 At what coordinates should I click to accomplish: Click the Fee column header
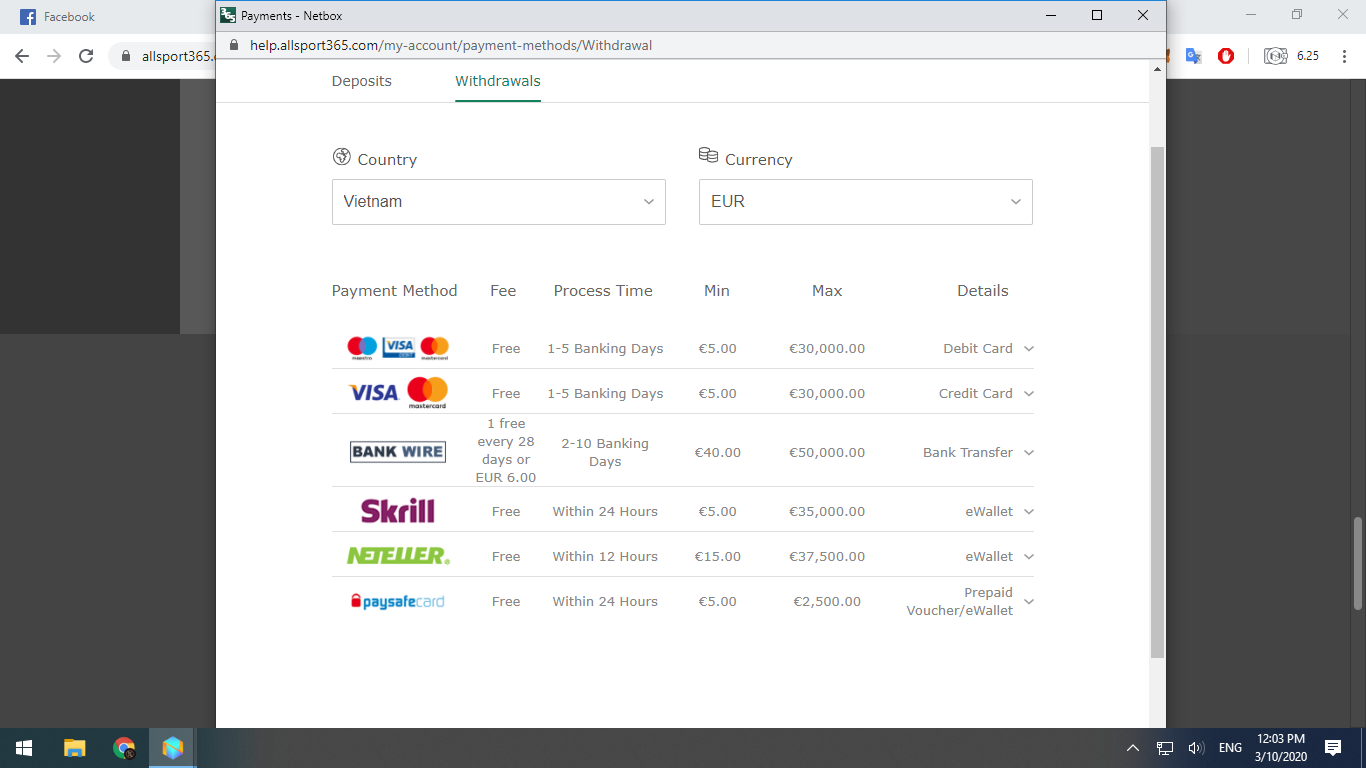pos(503,291)
